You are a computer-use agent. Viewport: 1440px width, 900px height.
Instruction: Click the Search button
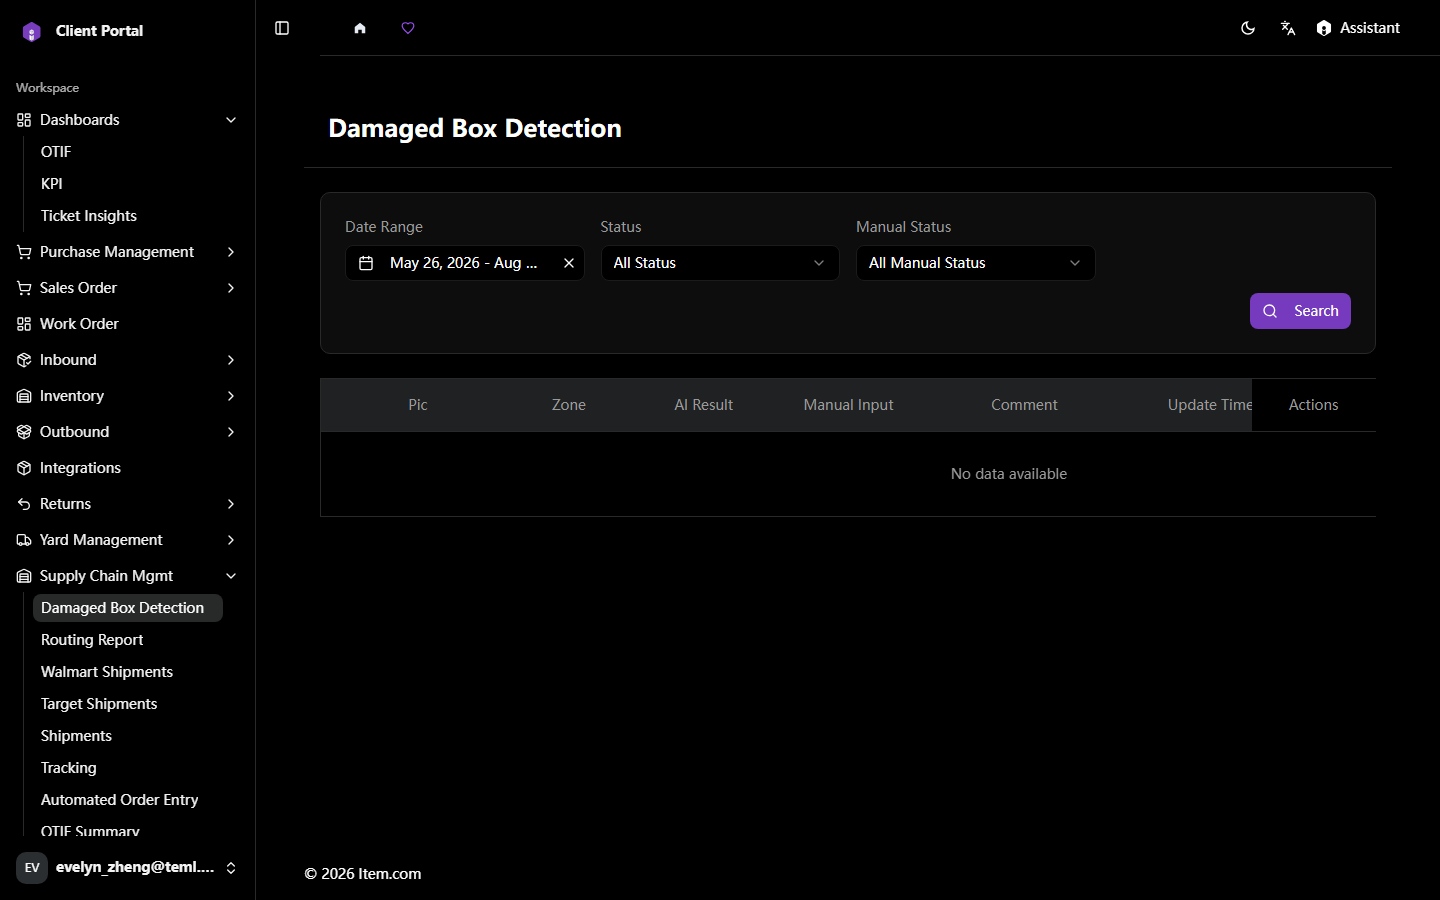click(x=1300, y=311)
